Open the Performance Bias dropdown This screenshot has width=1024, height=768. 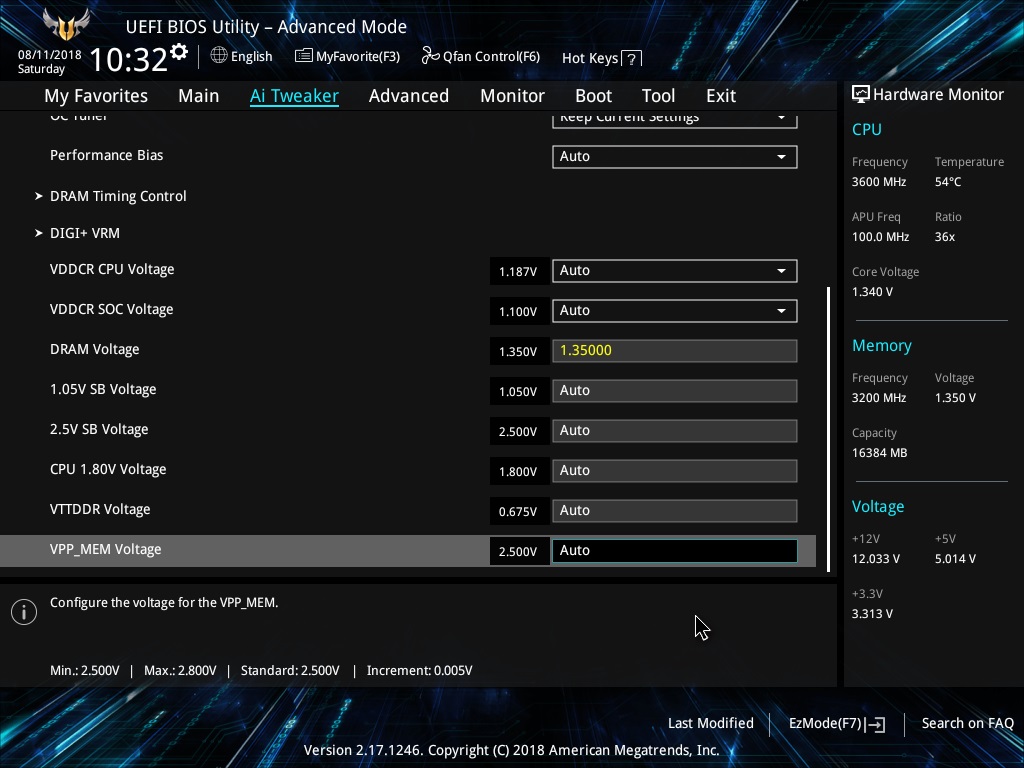pos(675,157)
